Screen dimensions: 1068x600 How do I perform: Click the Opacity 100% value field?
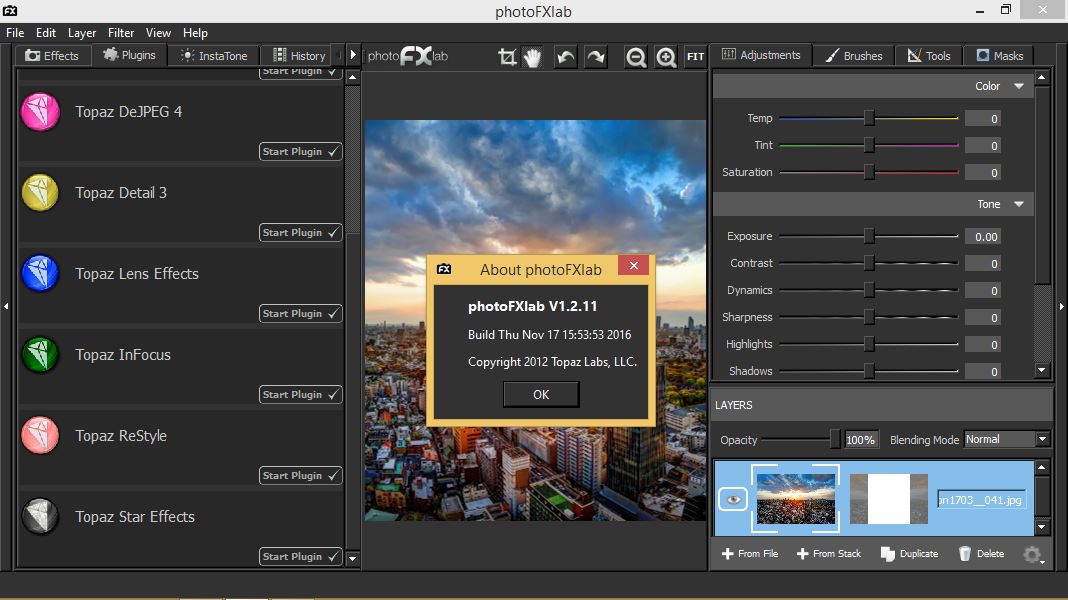pyautogui.click(x=860, y=440)
